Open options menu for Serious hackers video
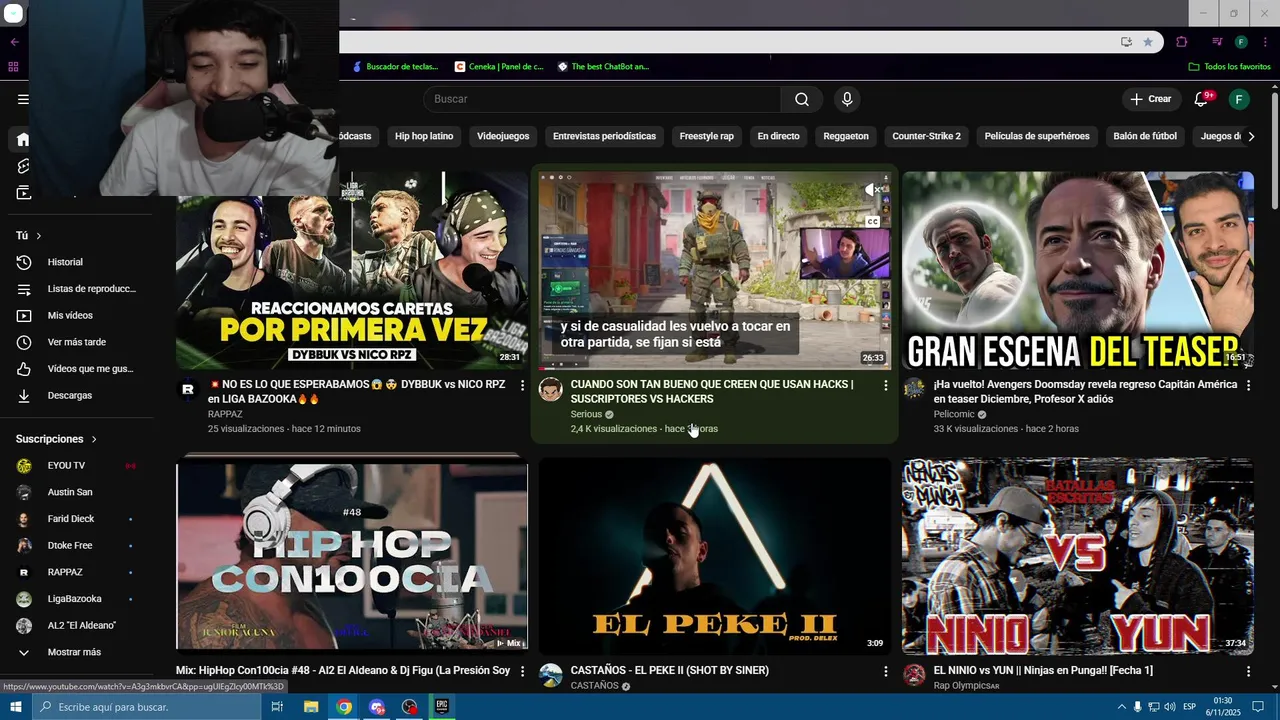The image size is (1280, 720). click(885, 386)
